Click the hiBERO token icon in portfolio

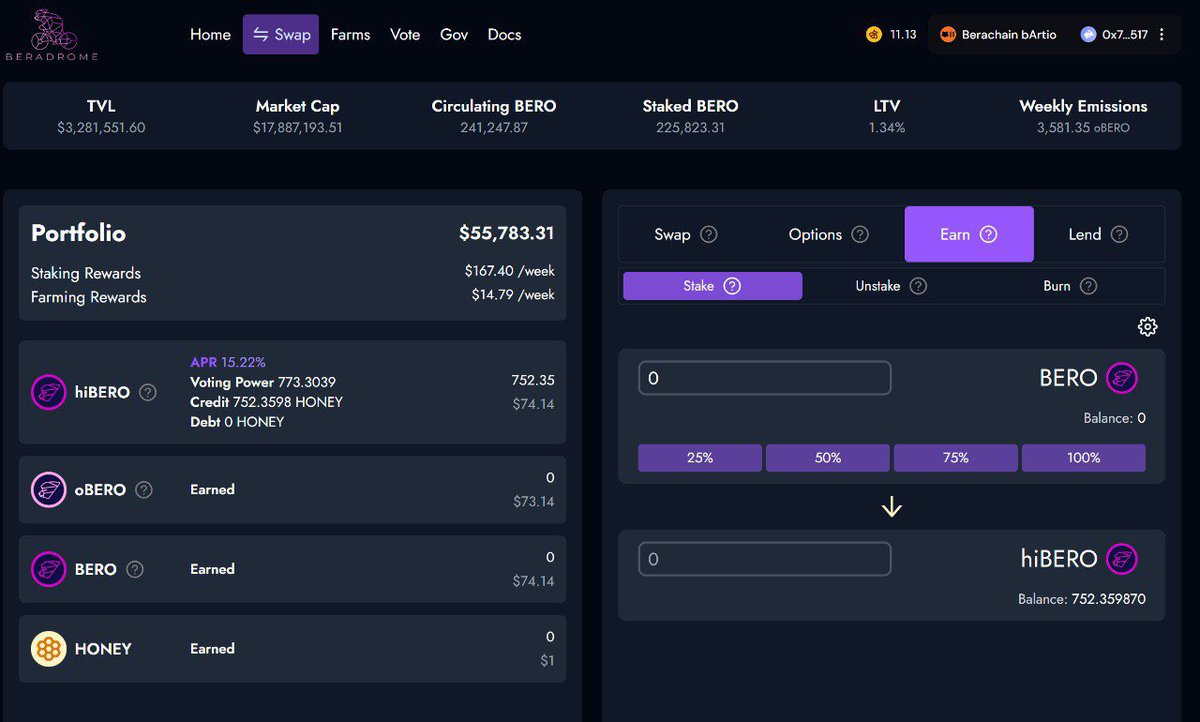pos(48,392)
